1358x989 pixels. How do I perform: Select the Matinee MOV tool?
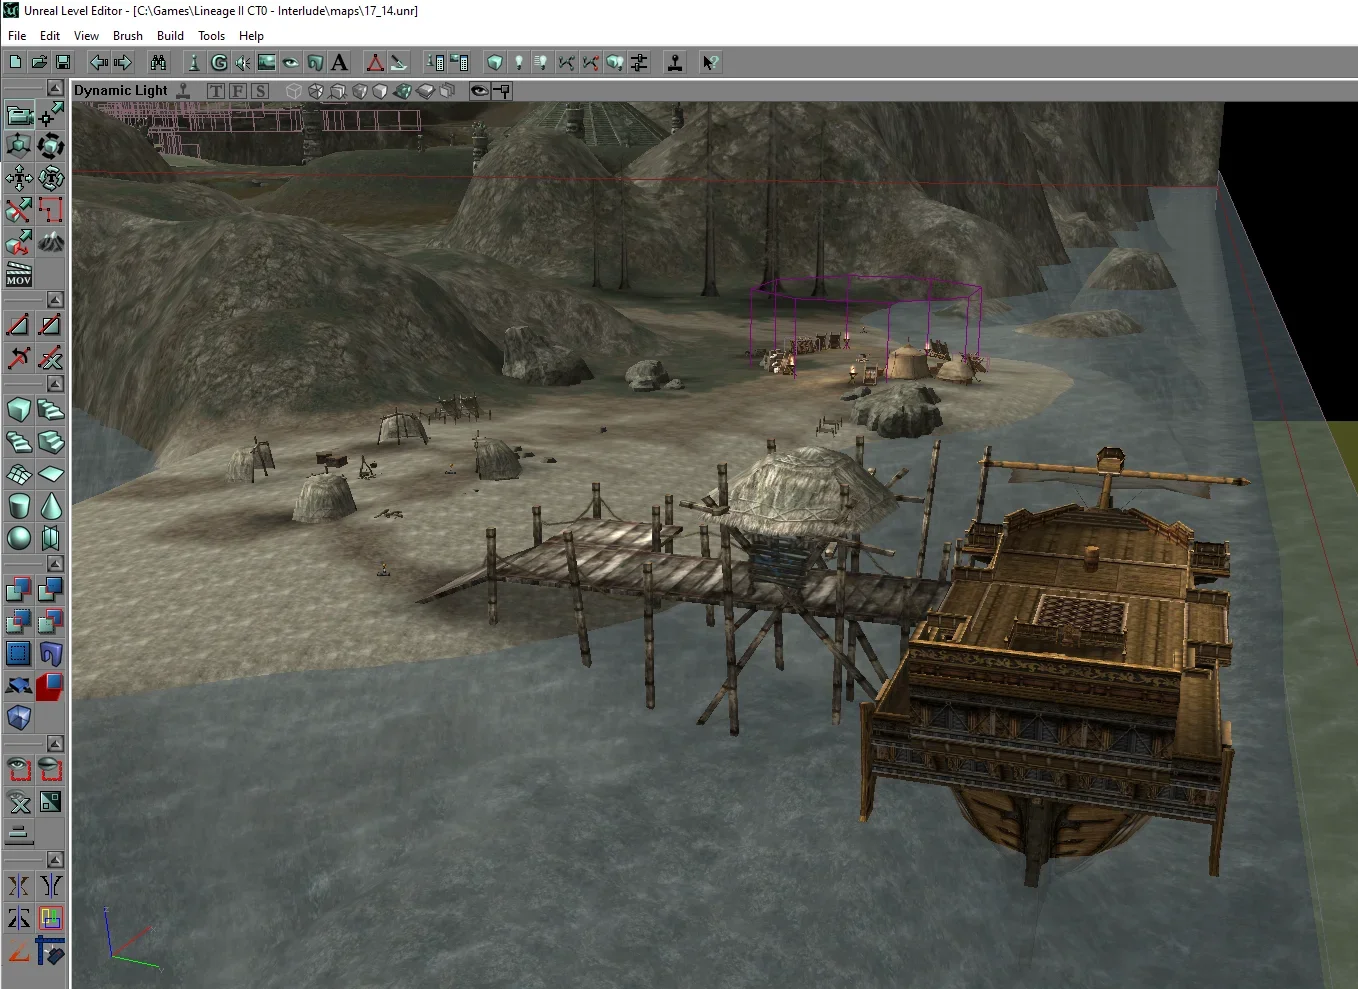click(19, 274)
